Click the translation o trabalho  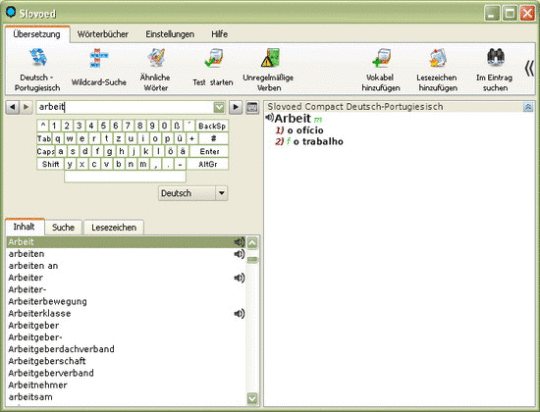click(x=318, y=142)
